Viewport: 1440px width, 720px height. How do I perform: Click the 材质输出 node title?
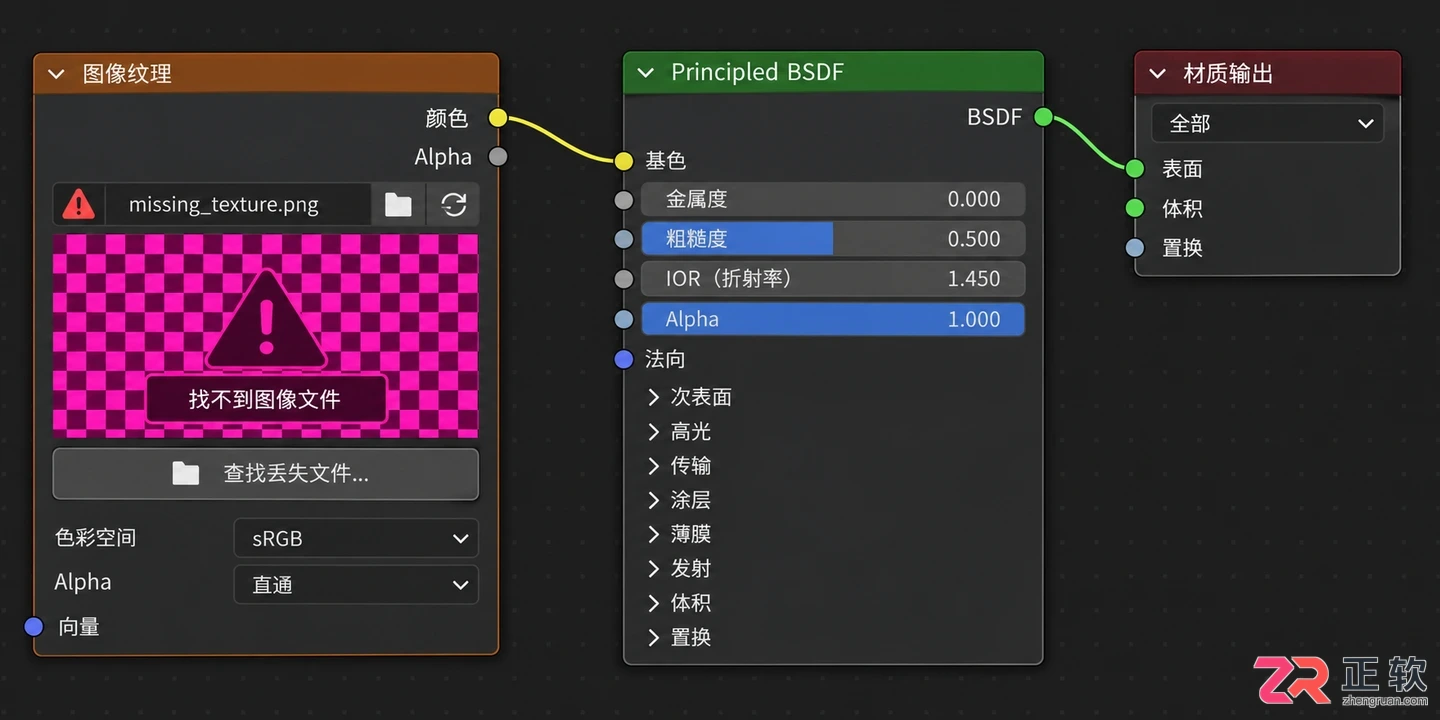tap(1228, 74)
